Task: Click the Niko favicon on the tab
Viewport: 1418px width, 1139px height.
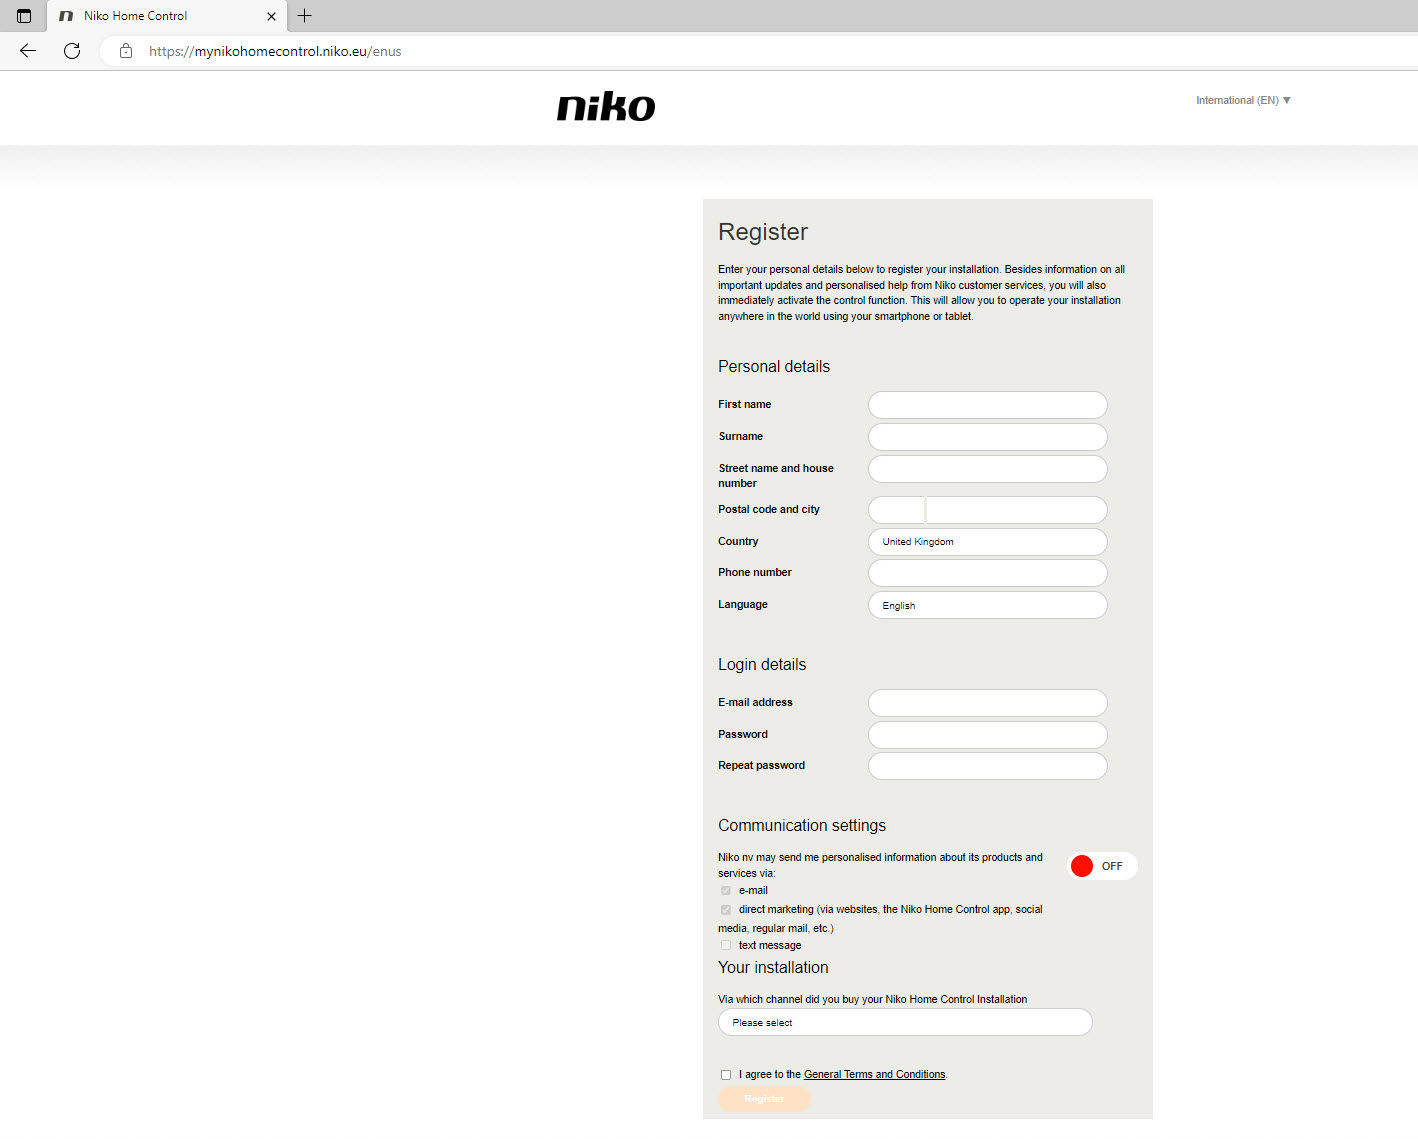Action: [66, 16]
